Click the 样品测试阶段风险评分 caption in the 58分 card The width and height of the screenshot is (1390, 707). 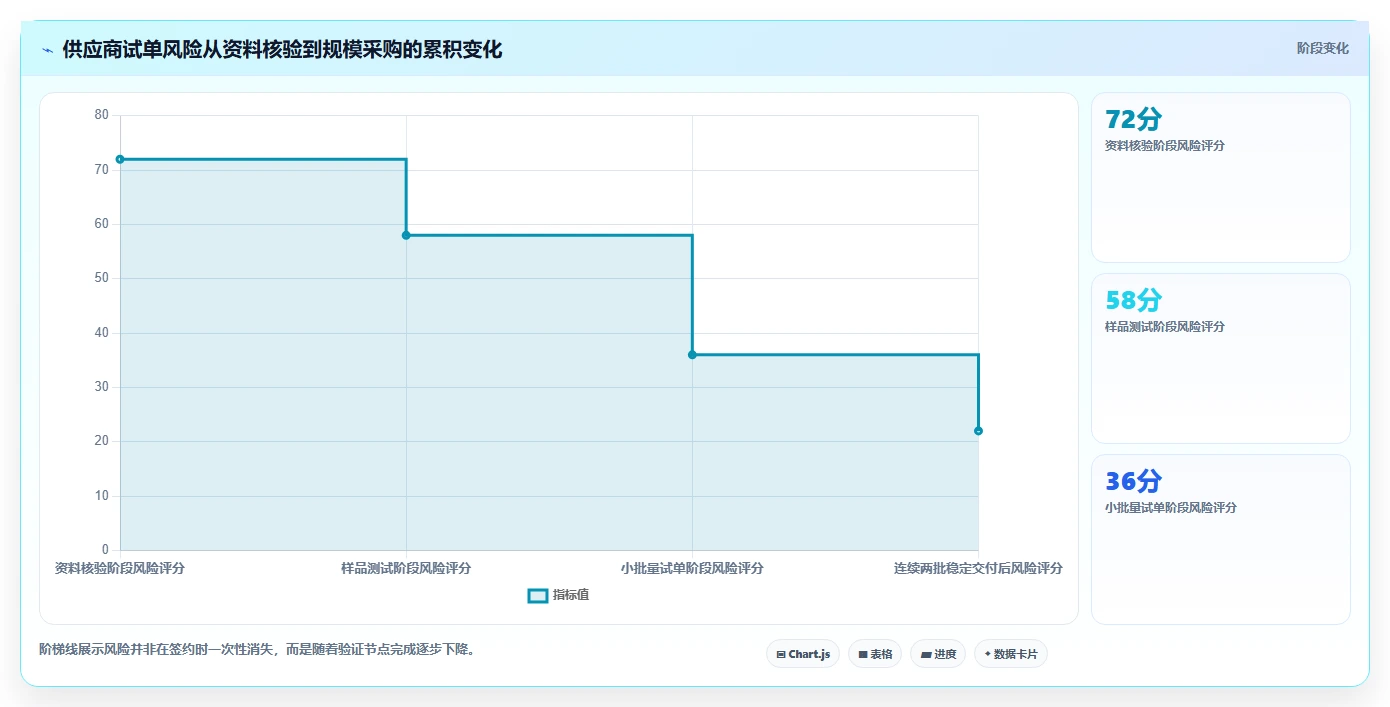coord(1165,327)
